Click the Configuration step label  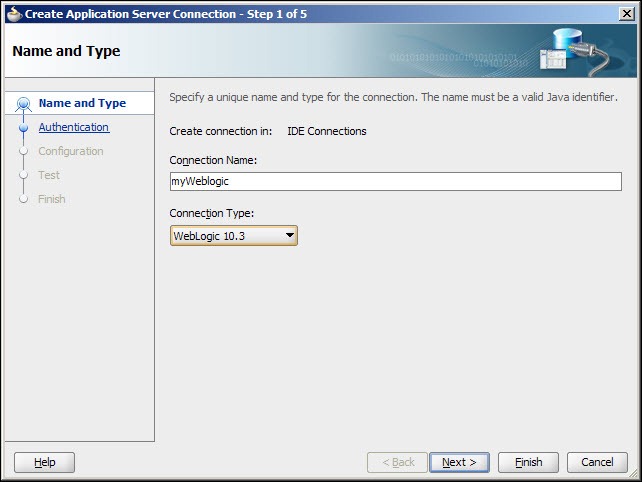coord(71,151)
